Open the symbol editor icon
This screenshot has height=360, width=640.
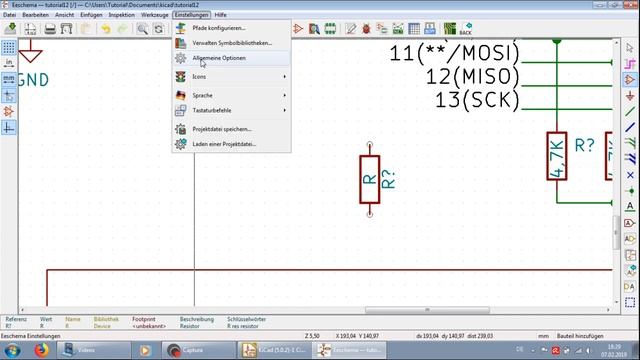coord(298,29)
